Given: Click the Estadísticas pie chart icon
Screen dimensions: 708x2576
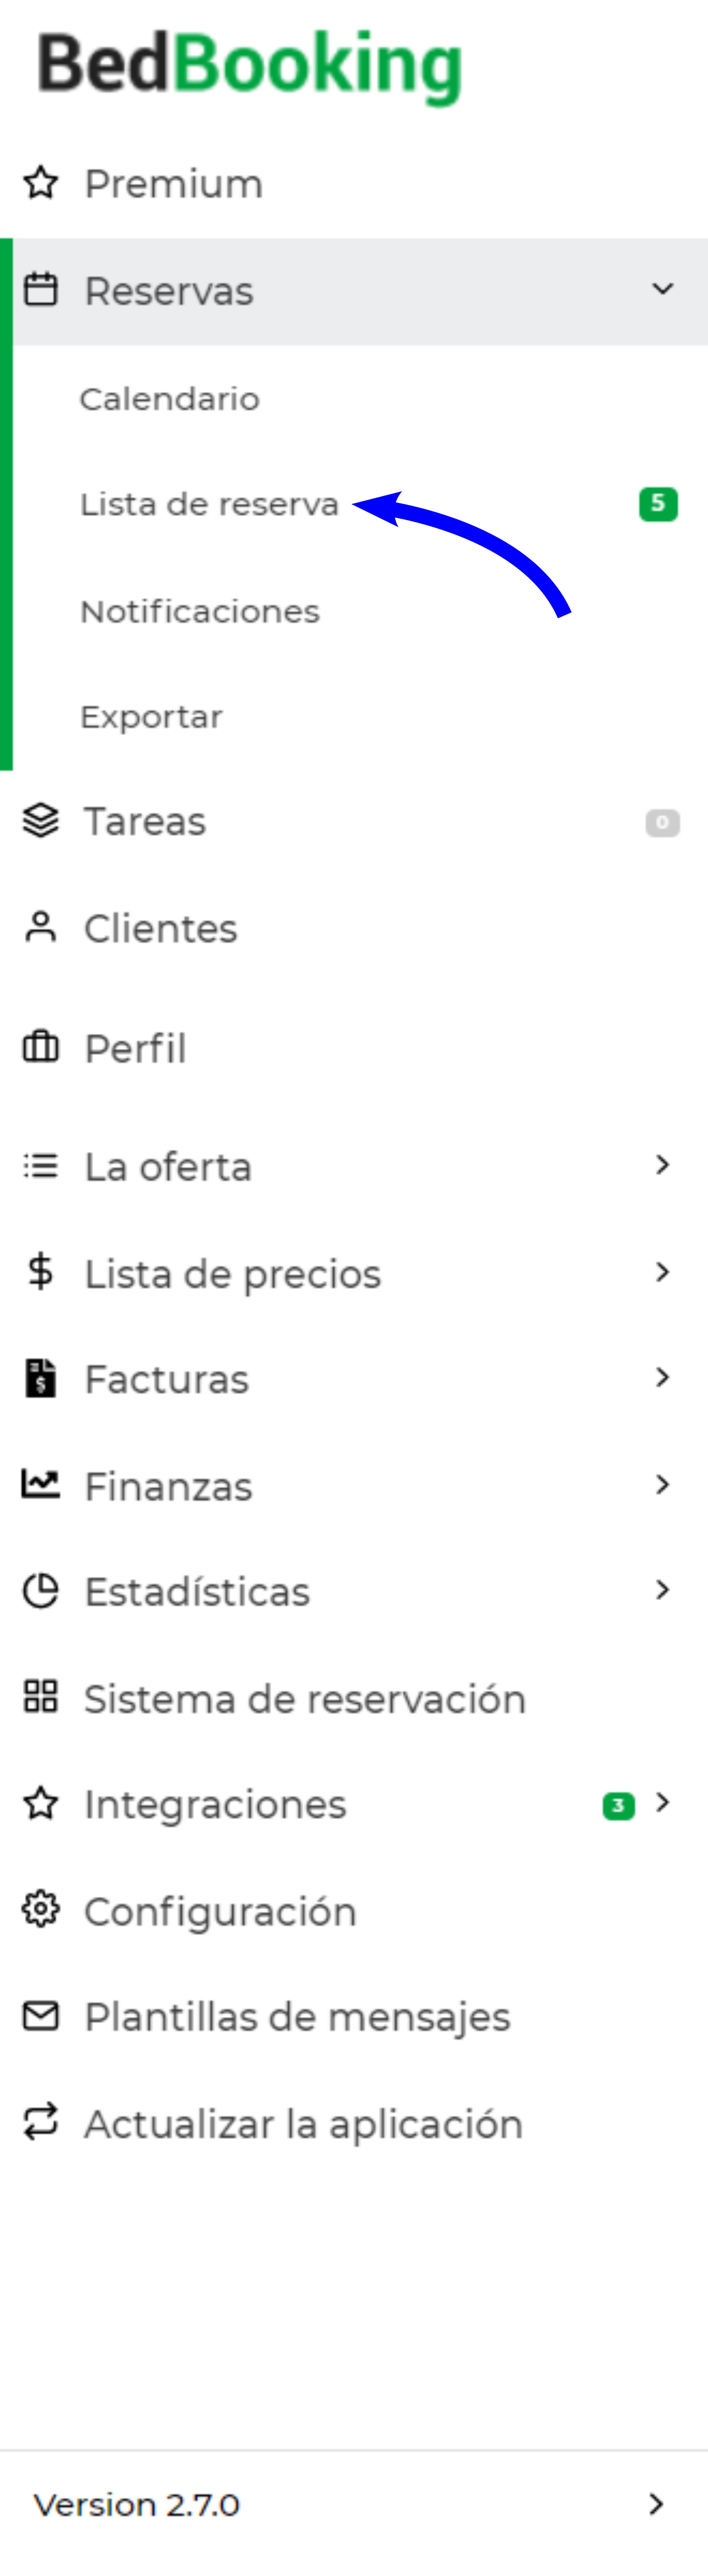Looking at the screenshot, I should [x=41, y=1591].
